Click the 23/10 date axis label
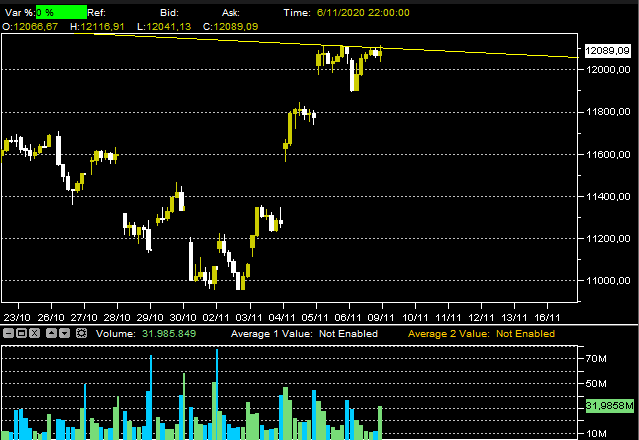Screen dimensions: 639x440 [17, 317]
